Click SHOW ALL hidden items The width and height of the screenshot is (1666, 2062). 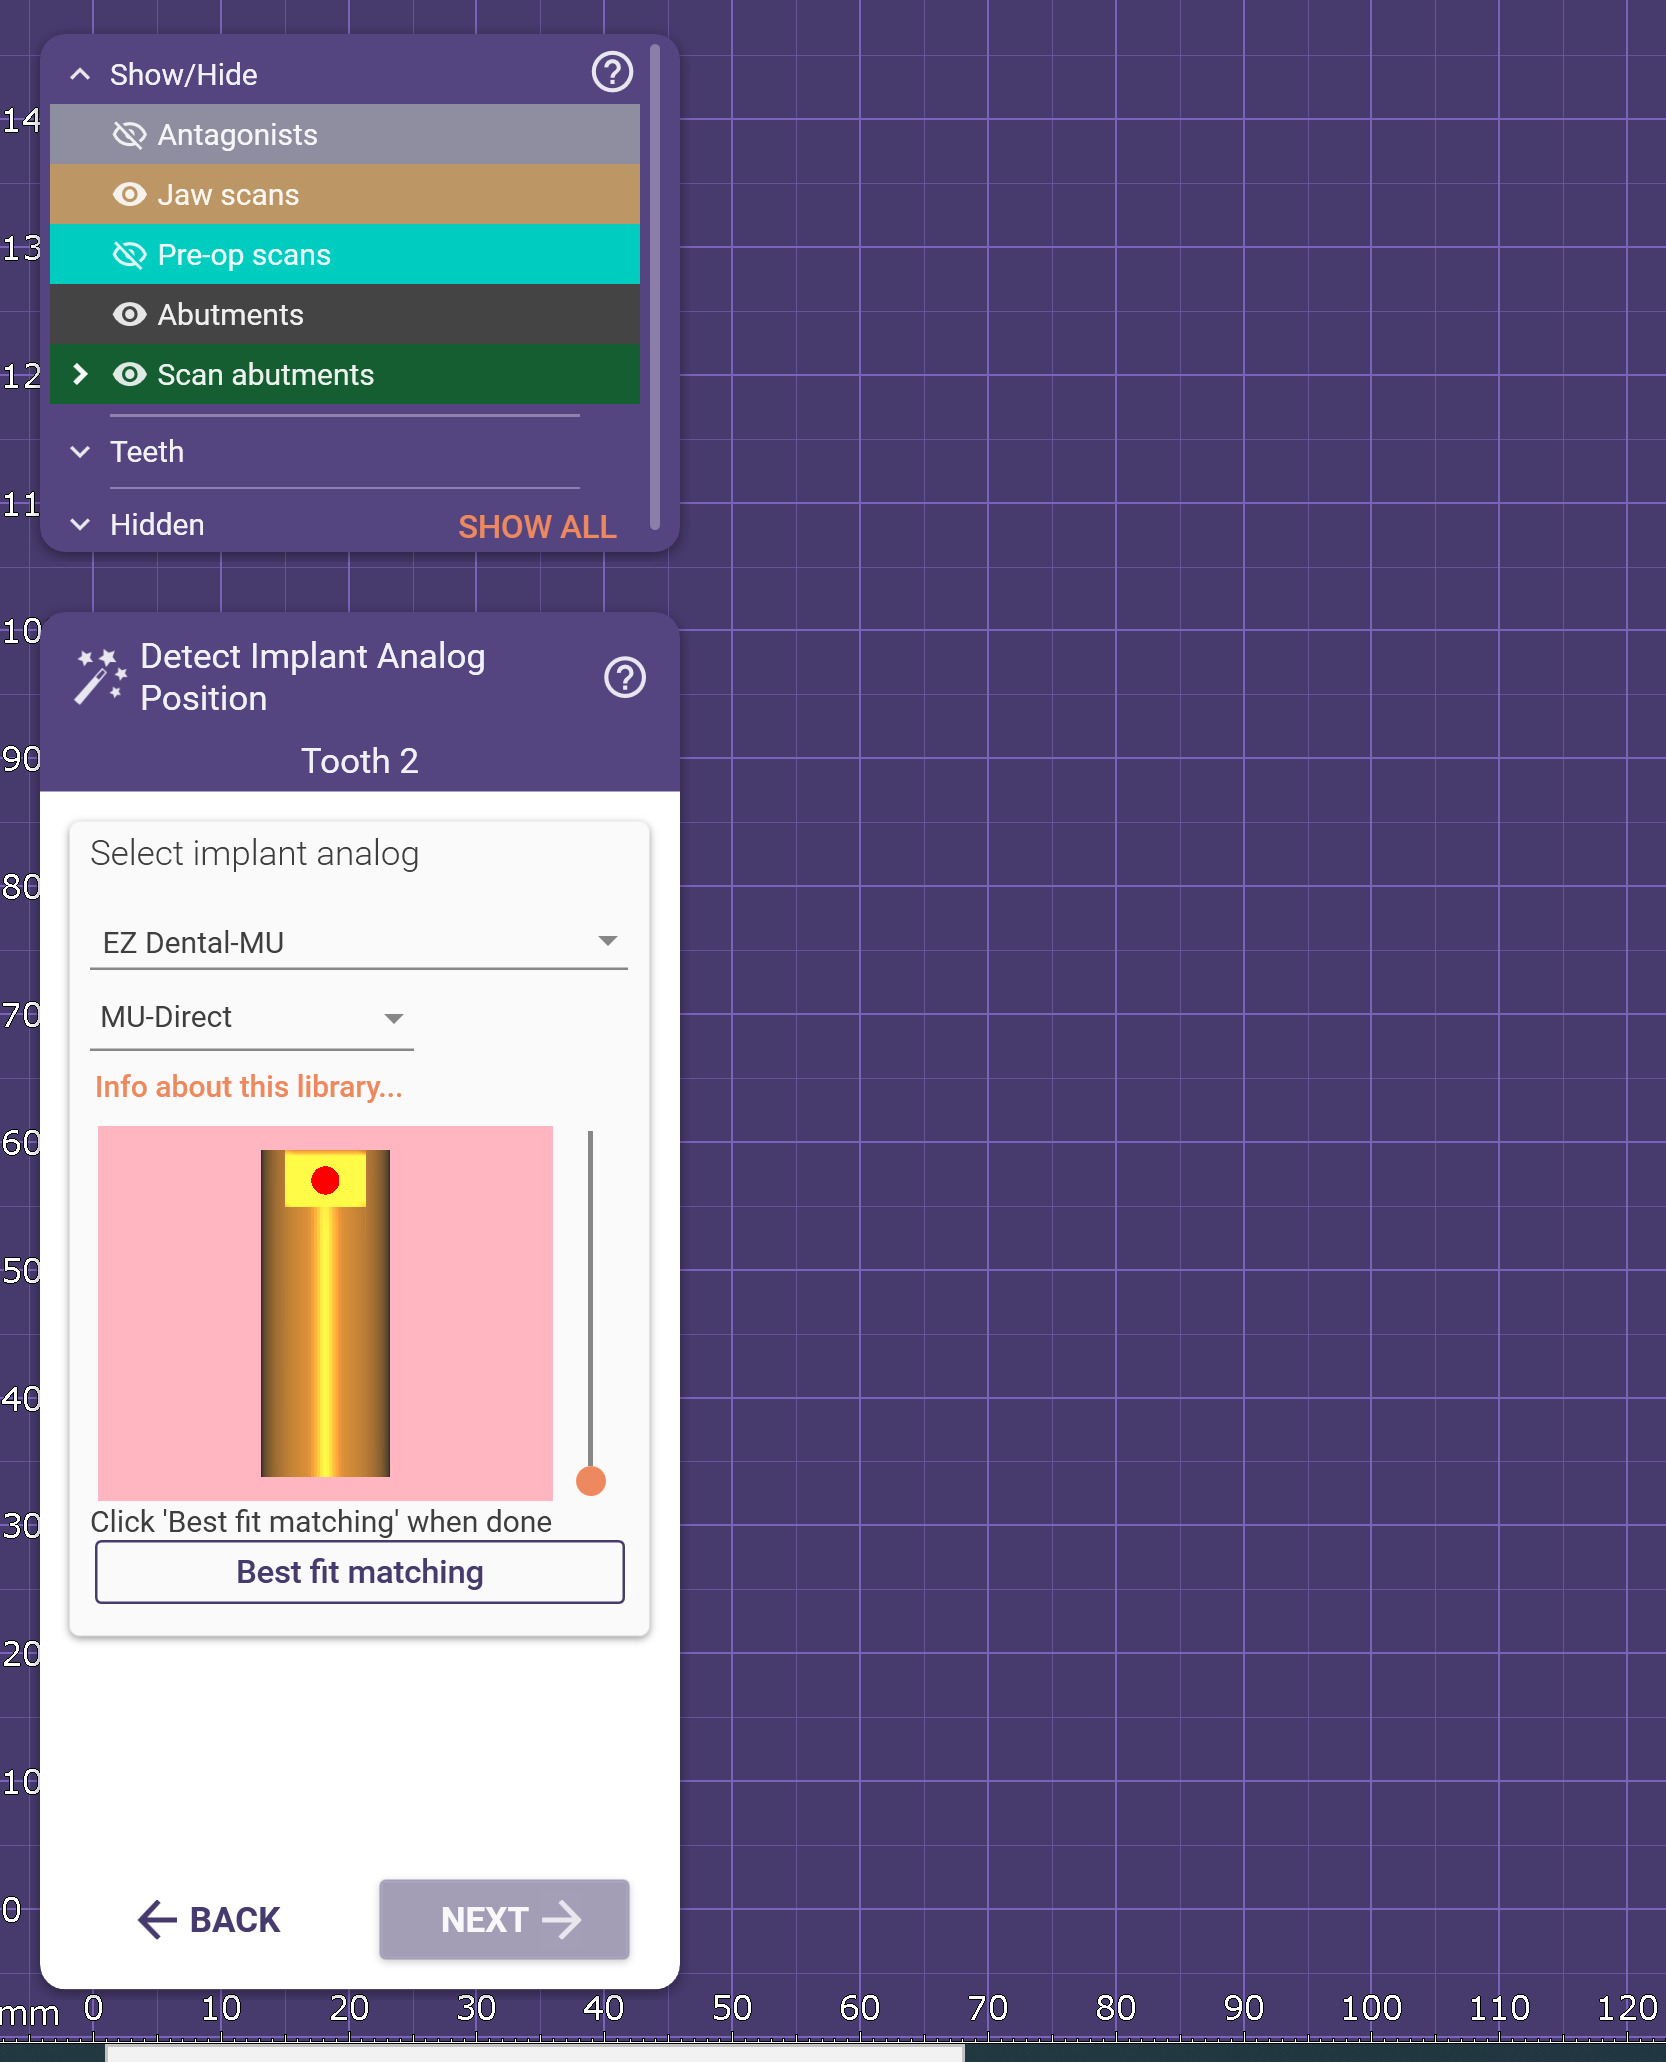pos(537,527)
